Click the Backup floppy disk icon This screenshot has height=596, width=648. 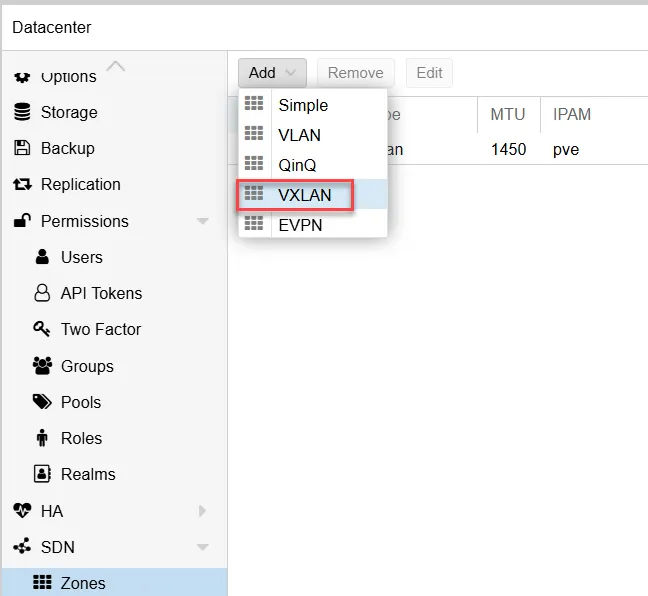pos(22,148)
